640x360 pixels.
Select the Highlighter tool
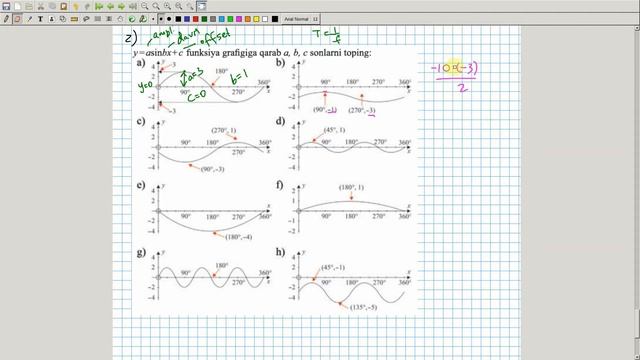[x=29, y=19]
